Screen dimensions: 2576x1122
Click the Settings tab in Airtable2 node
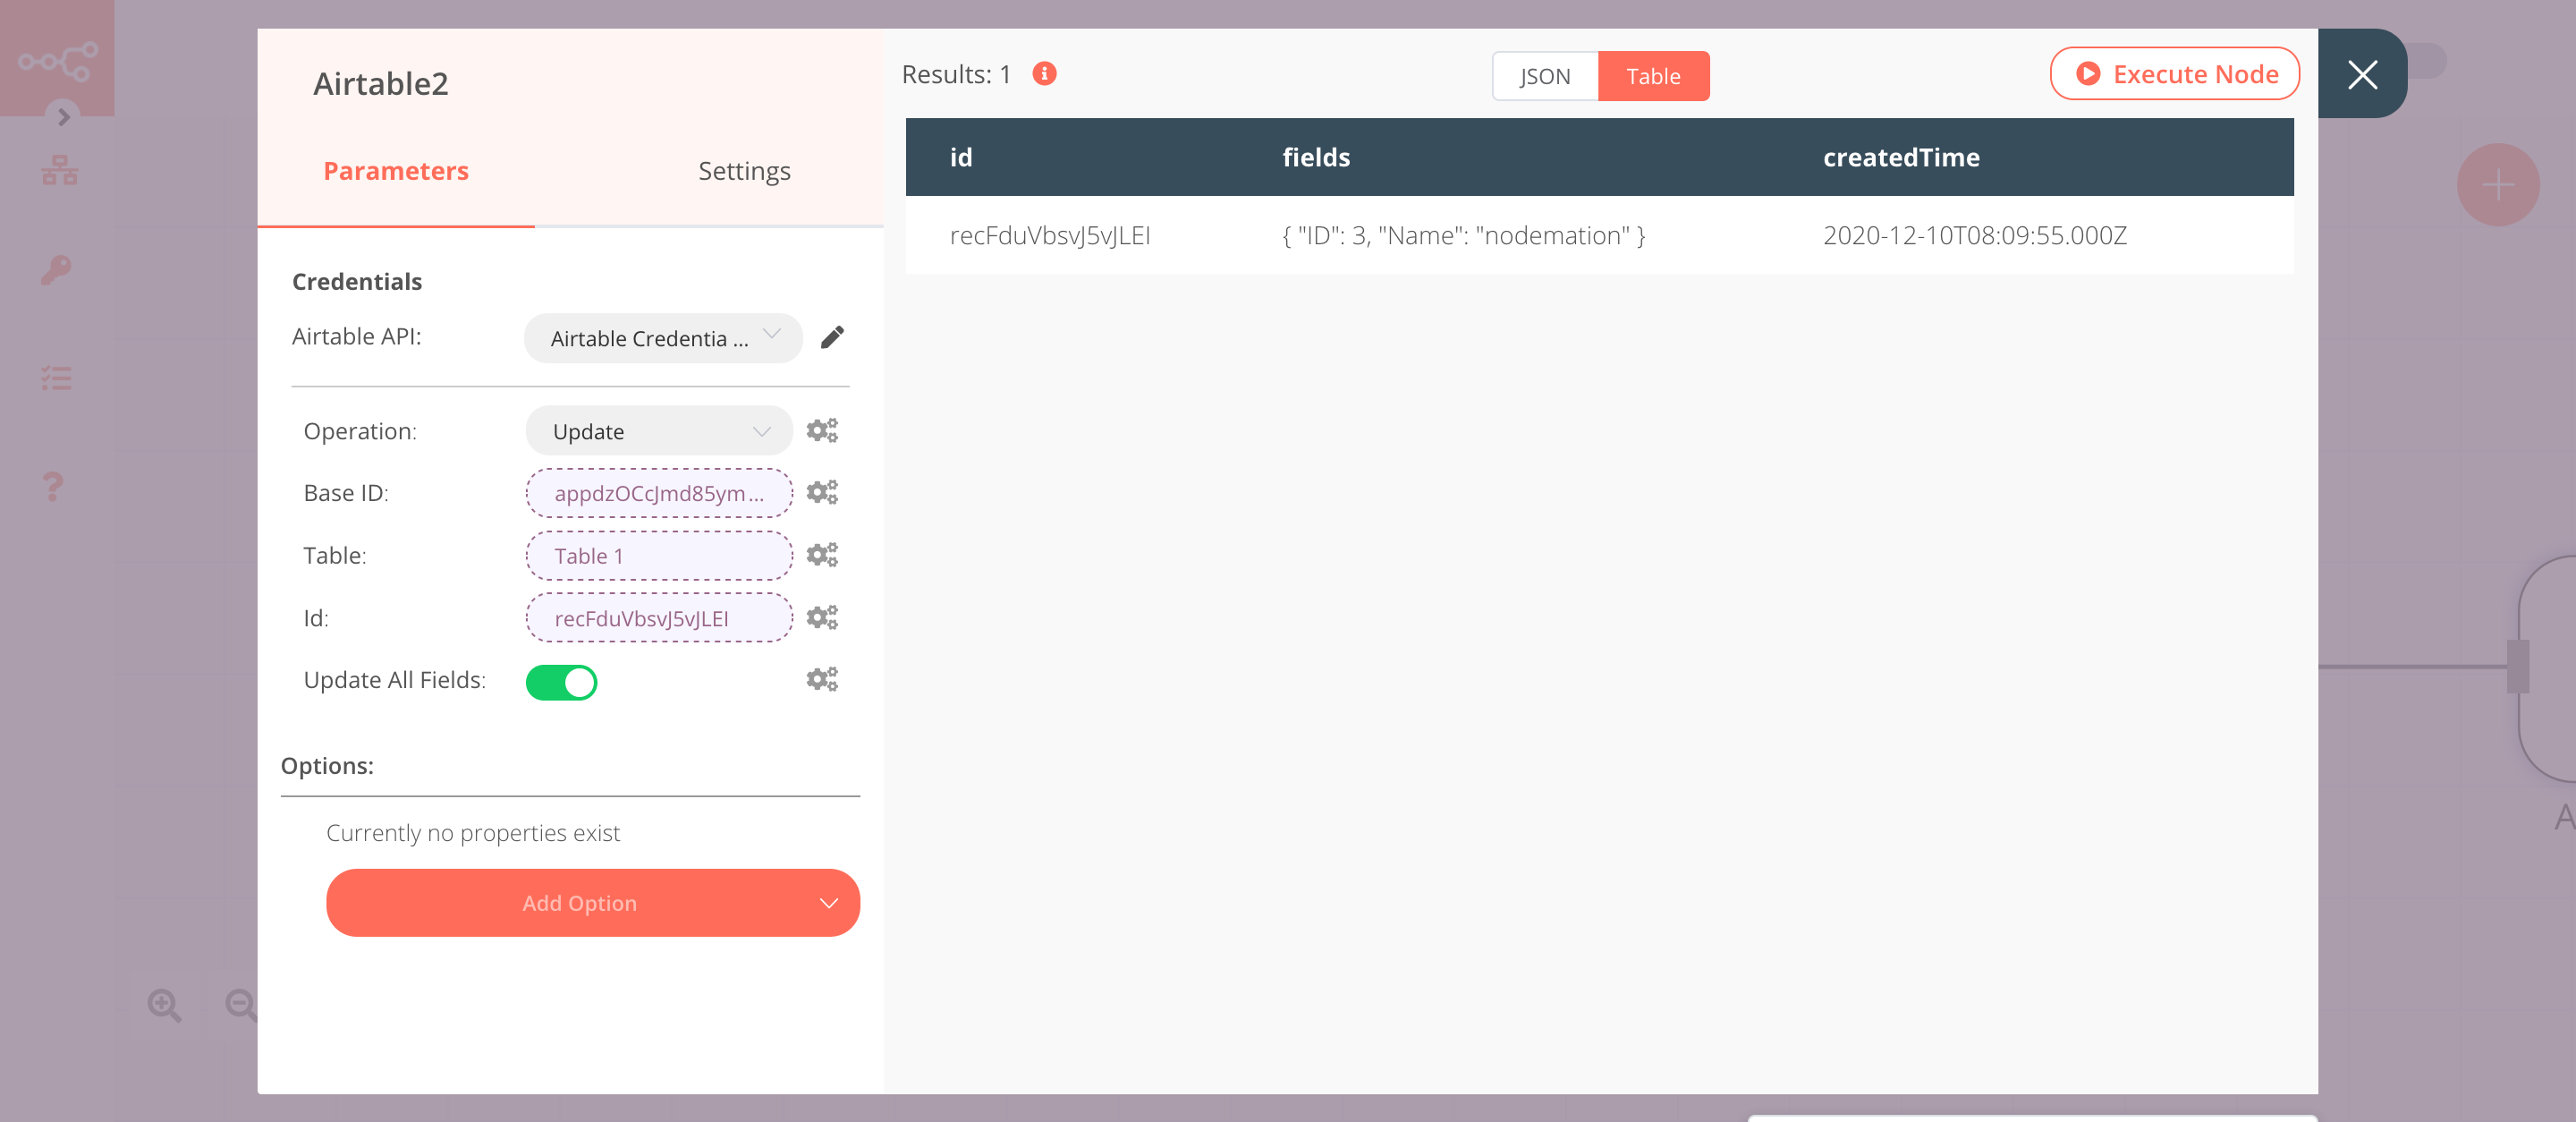tap(742, 171)
